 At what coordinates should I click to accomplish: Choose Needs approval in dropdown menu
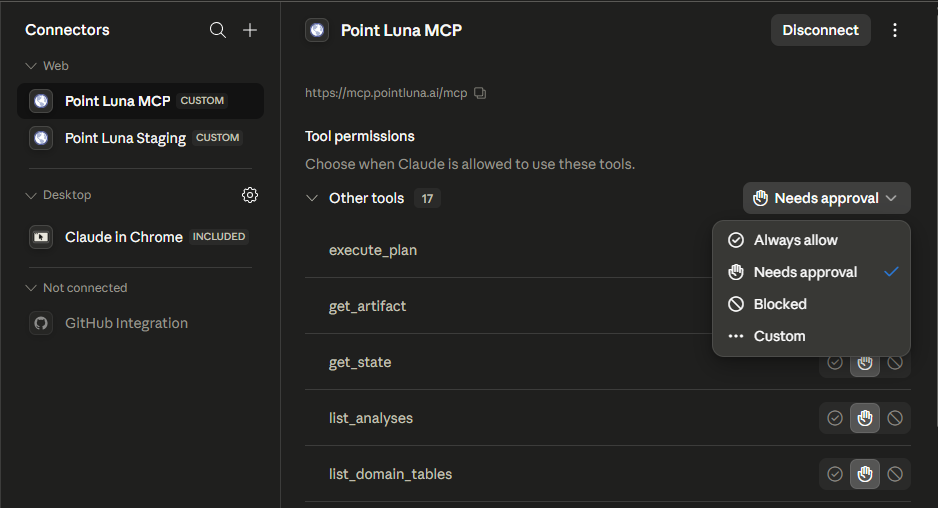tap(811, 272)
